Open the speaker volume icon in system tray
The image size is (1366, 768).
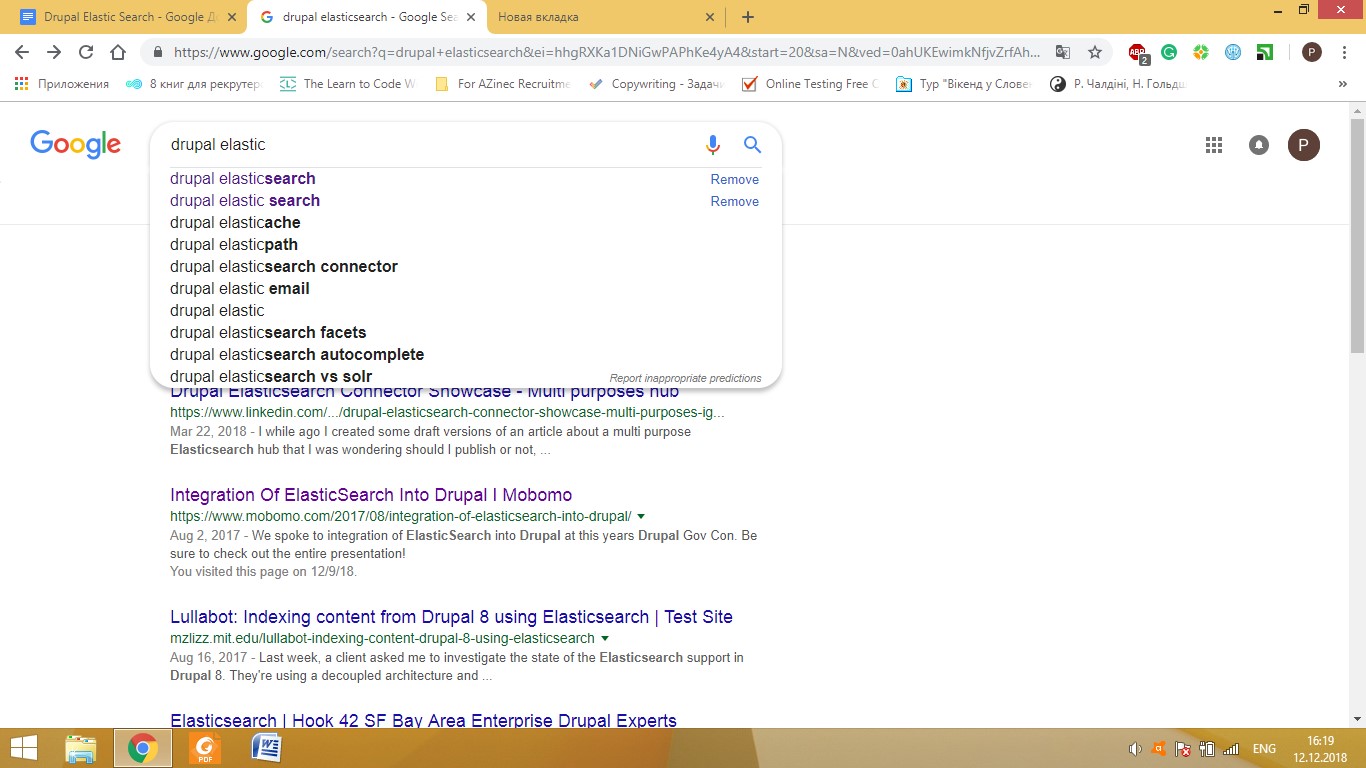pyautogui.click(x=1135, y=748)
